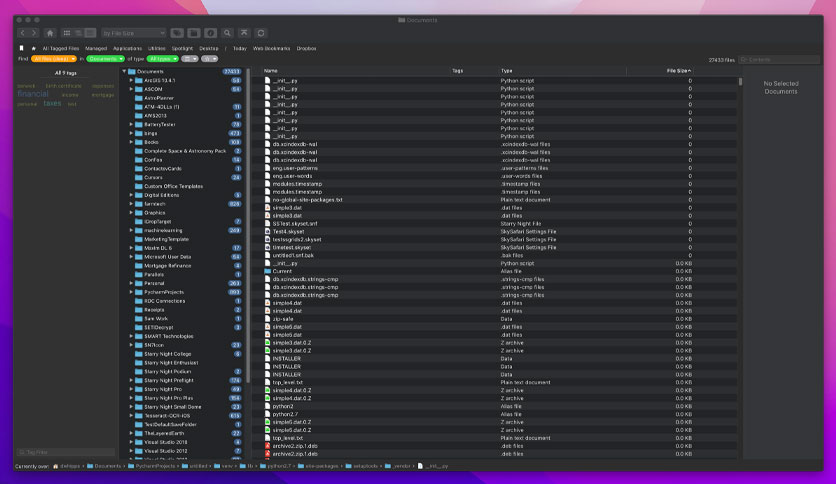Expand the PycharmProjects folder

131,292
